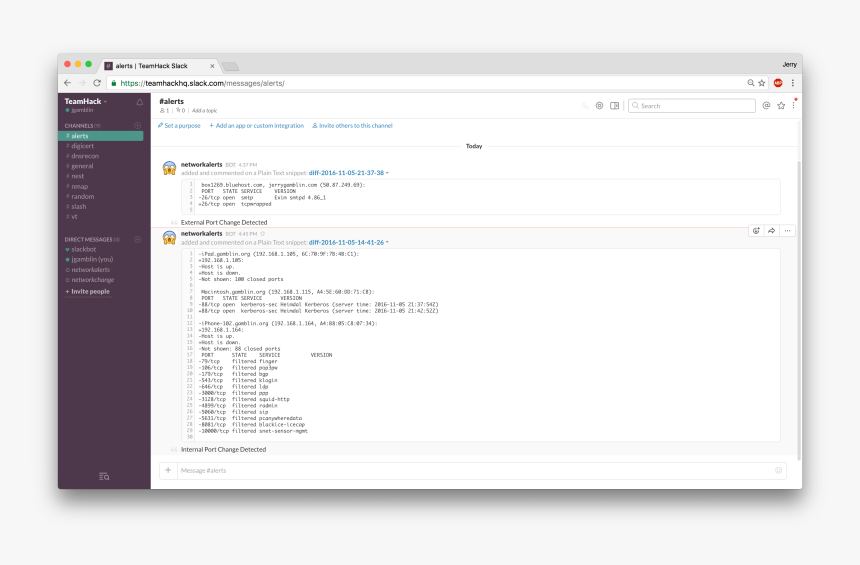860x565 pixels.
Task: Open snippet diff-2016-11-05-14-41-26
Action: pos(346,242)
